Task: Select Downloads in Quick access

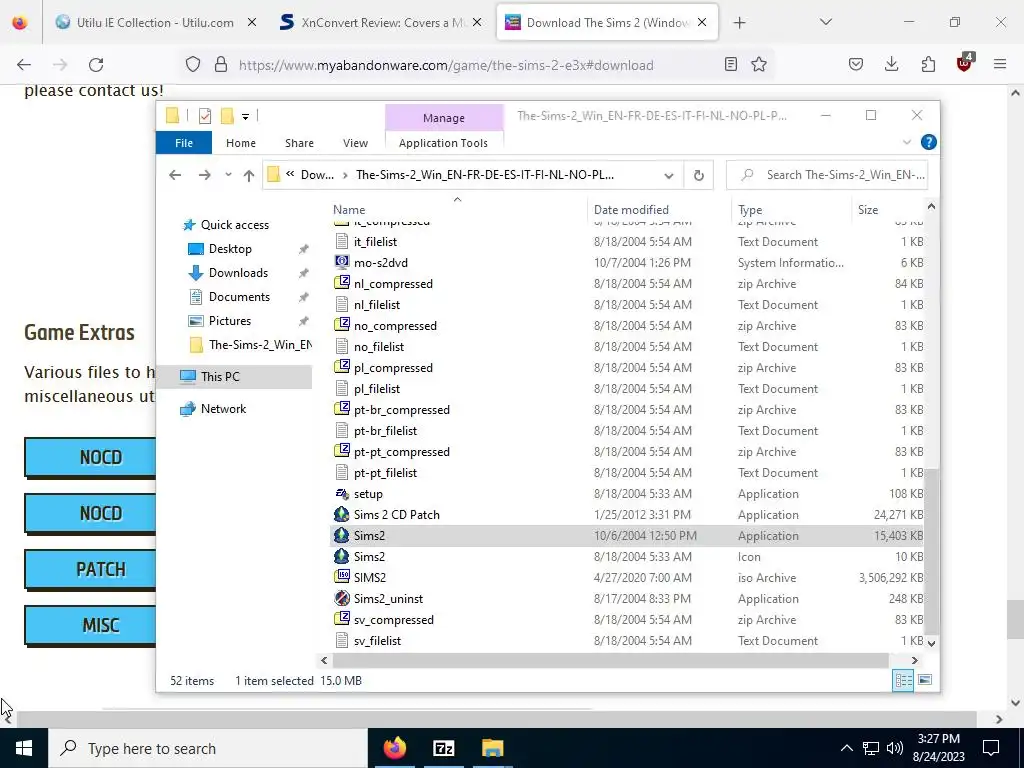Action: pyautogui.click(x=238, y=273)
